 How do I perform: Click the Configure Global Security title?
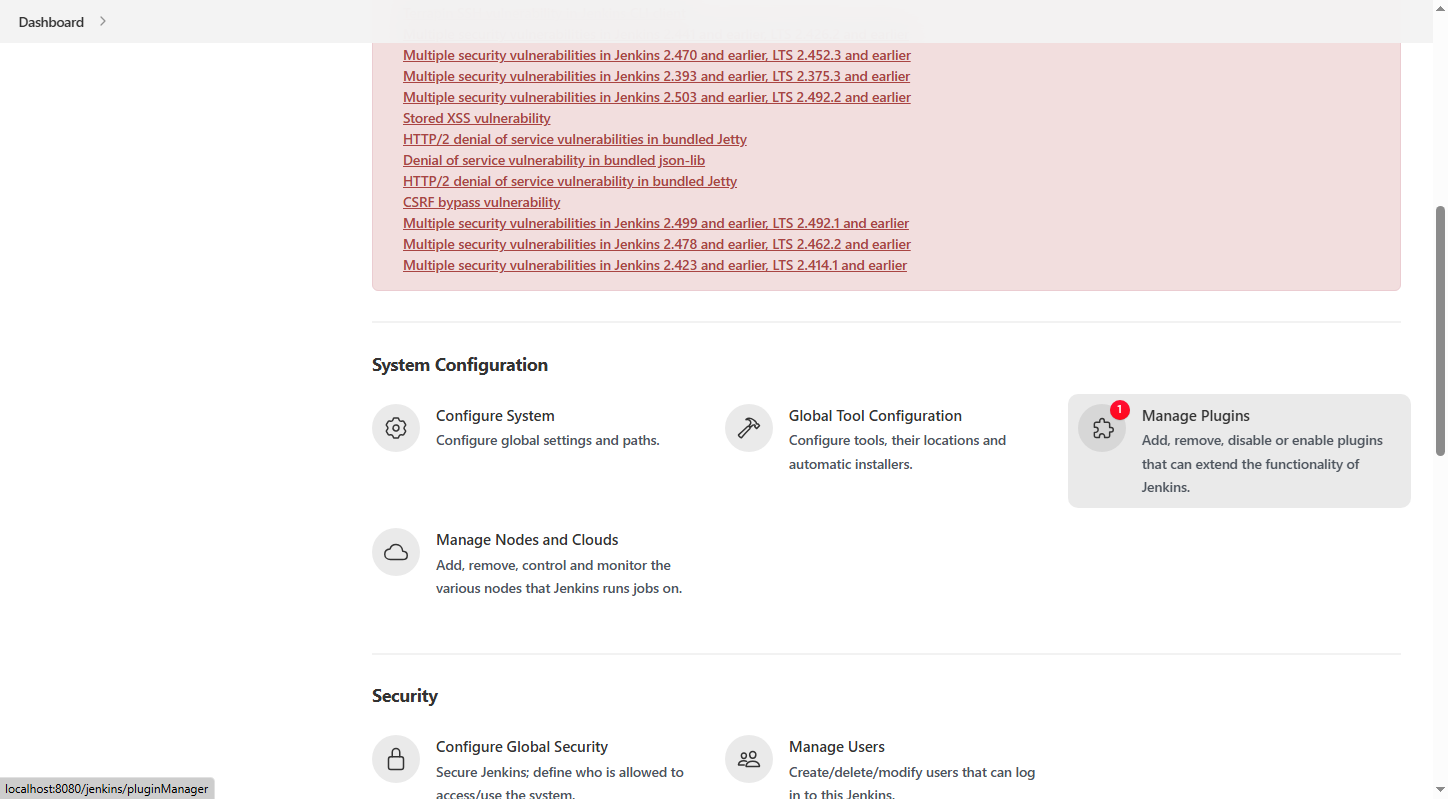(522, 747)
